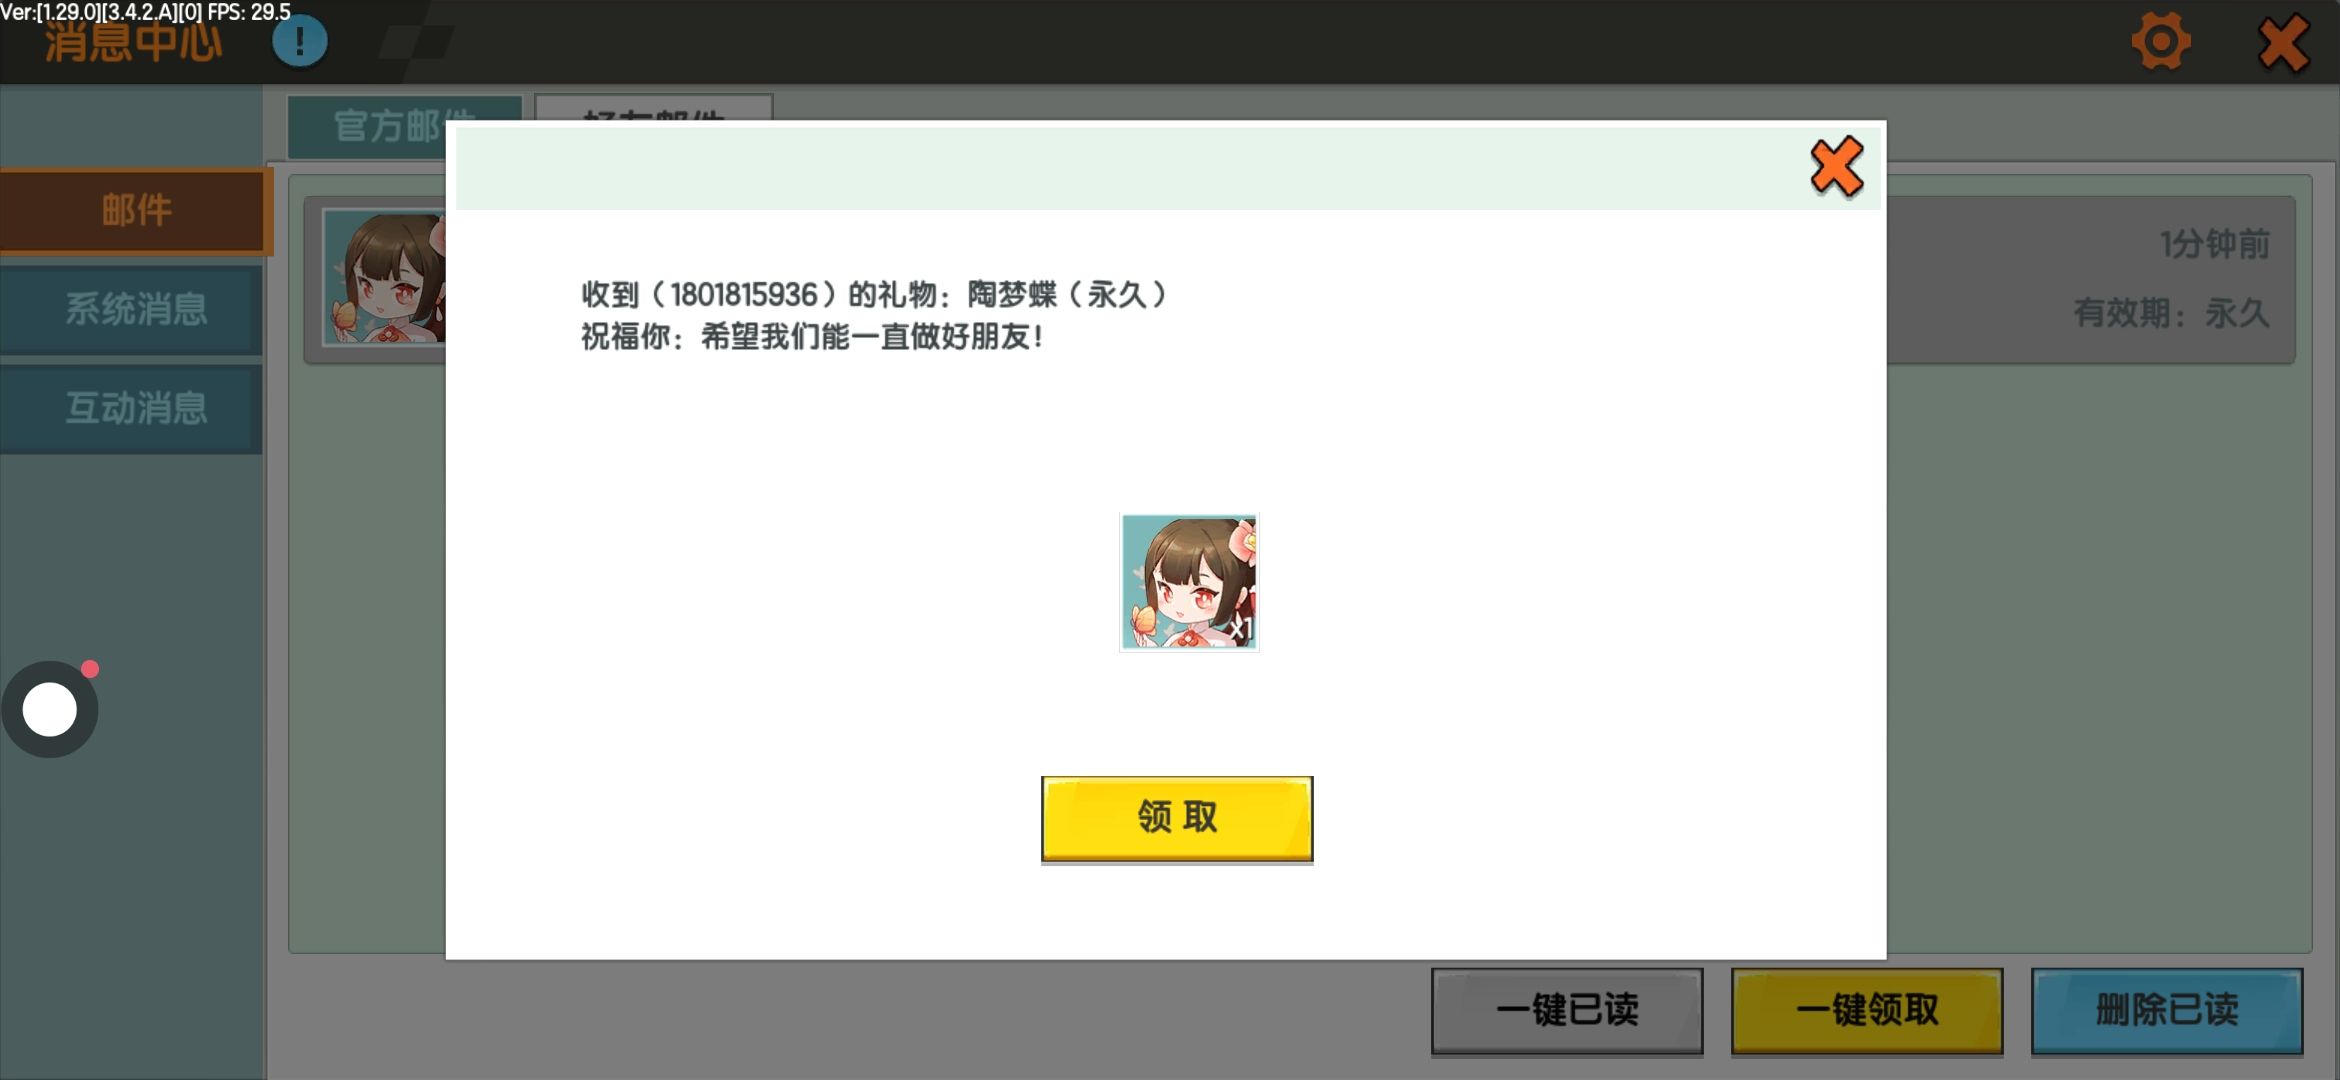Image resolution: width=2340 pixels, height=1080 pixels.
Task: Click the mail sender avatar in list
Action: tap(385, 278)
